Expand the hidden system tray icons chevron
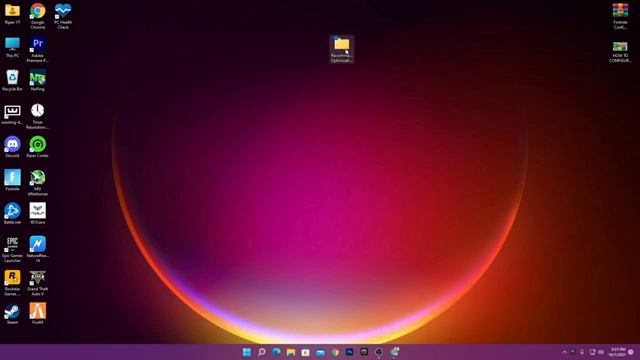Screen dimensions: 640x360 click(564, 352)
